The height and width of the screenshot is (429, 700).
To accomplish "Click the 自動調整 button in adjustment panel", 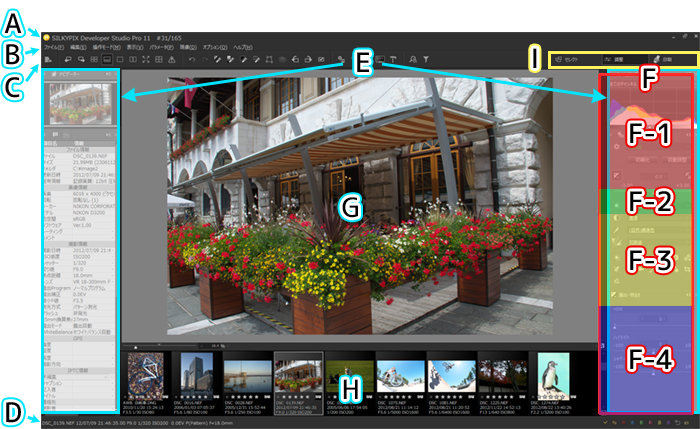I will [676, 160].
